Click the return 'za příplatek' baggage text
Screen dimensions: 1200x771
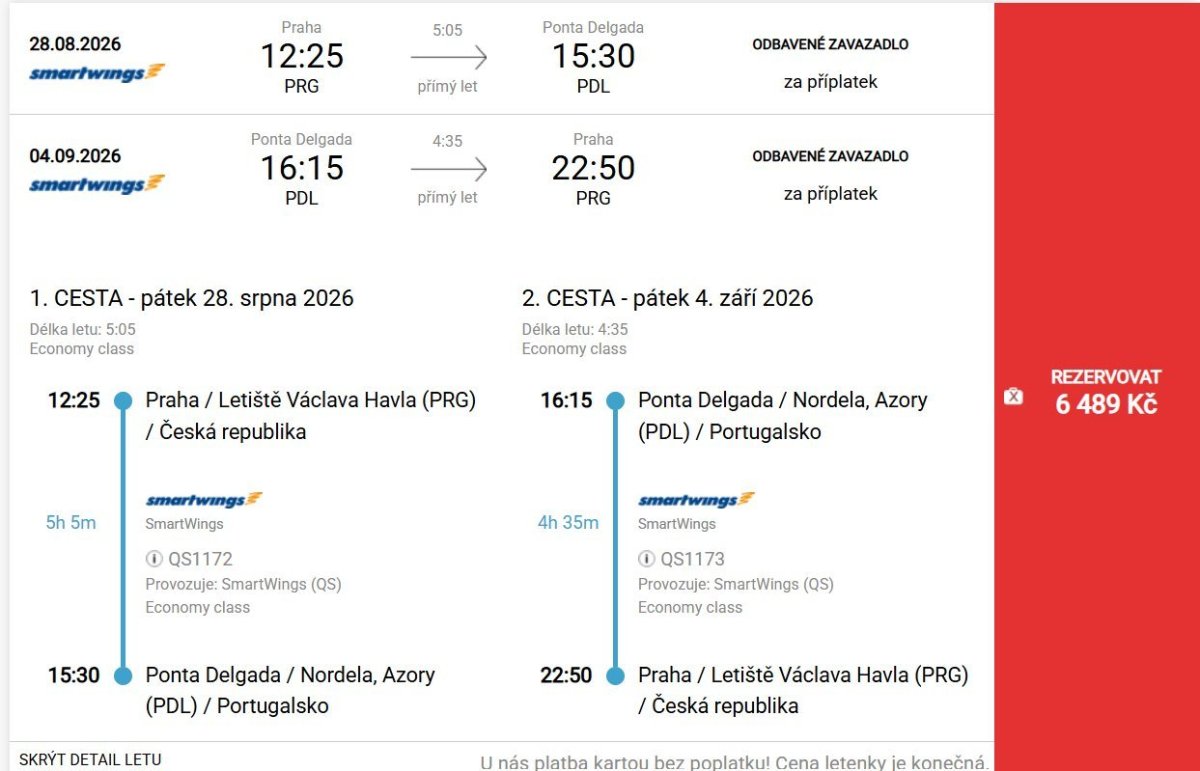(830, 193)
